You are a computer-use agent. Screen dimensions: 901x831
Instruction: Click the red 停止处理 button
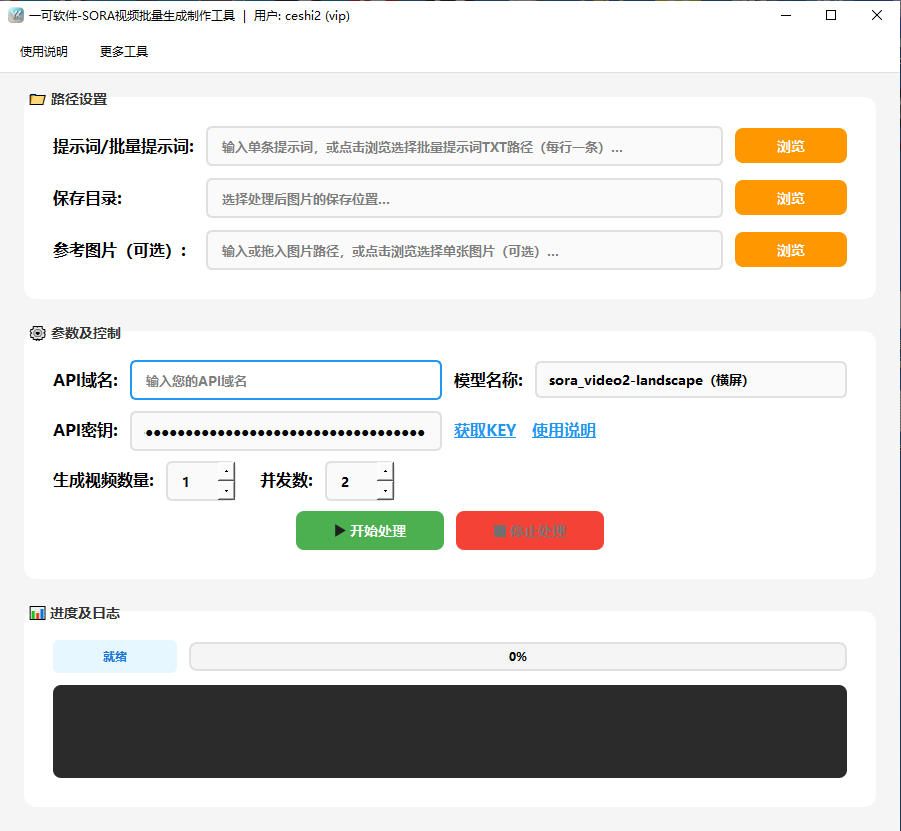529,531
